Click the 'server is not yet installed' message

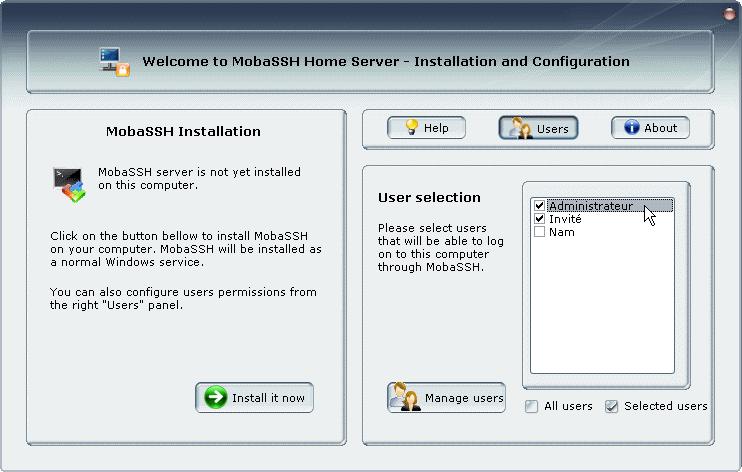pyautogui.click(x=199, y=178)
